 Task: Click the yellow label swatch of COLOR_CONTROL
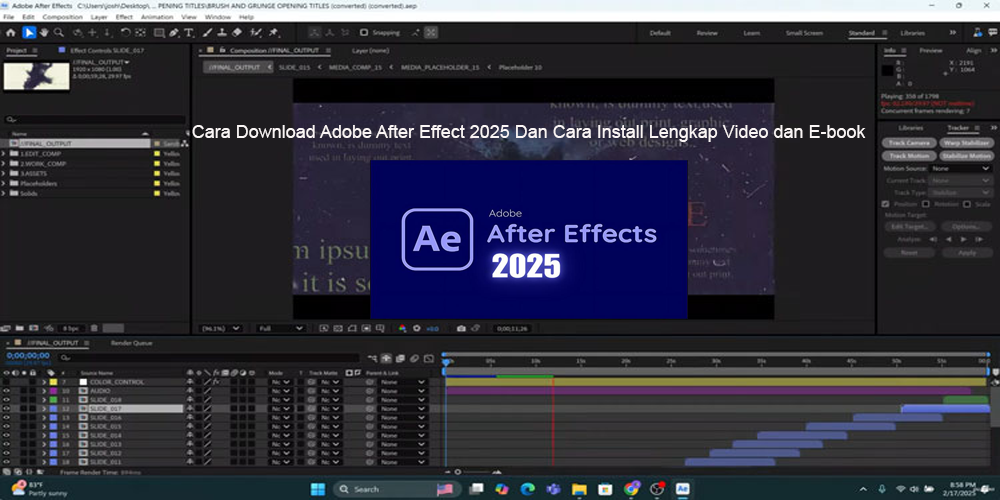pos(54,382)
